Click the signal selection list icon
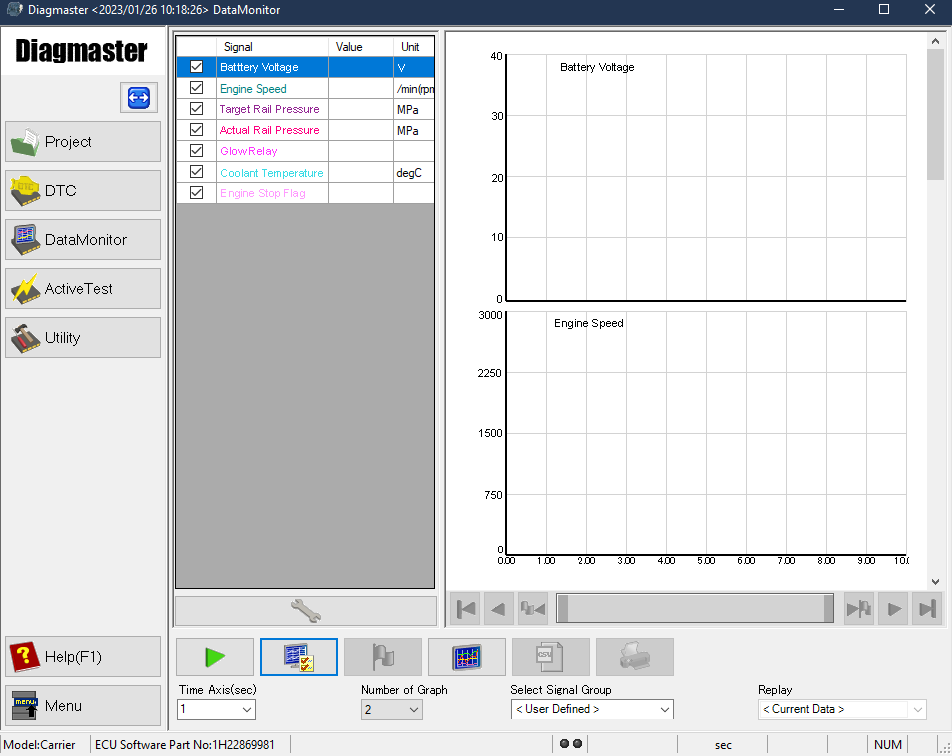952x756 pixels. tap(299, 657)
